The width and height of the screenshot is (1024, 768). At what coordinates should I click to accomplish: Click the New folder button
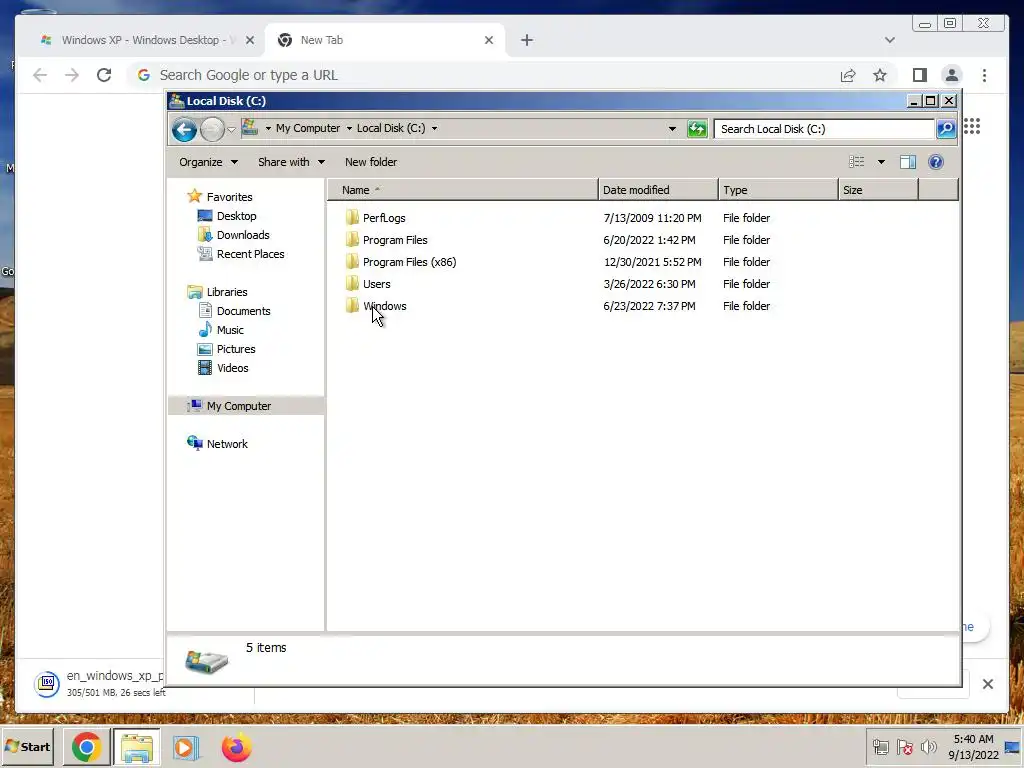coord(371,162)
